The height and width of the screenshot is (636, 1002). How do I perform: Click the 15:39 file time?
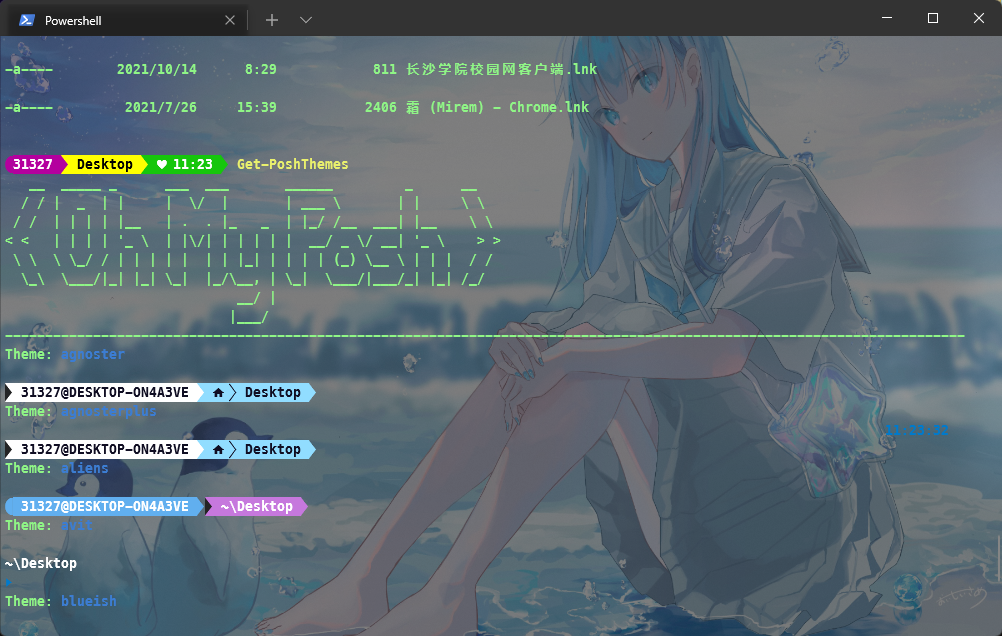pyautogui.click(x=256, y=107)
